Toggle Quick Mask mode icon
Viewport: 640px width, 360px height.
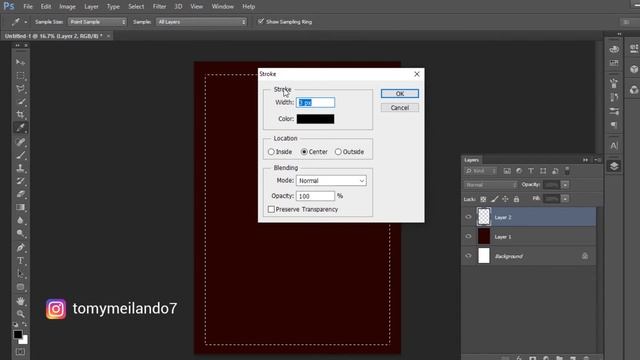(x=20, y=352)
